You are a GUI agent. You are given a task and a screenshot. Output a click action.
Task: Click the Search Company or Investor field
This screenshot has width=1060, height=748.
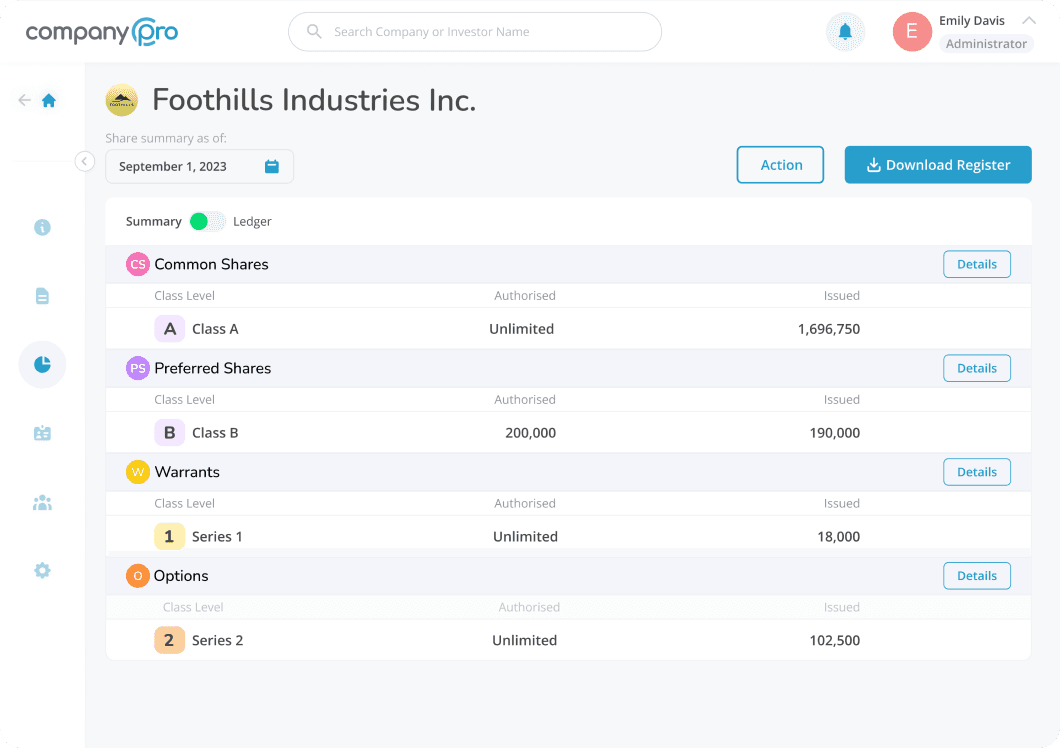click(x=475, y=32)
